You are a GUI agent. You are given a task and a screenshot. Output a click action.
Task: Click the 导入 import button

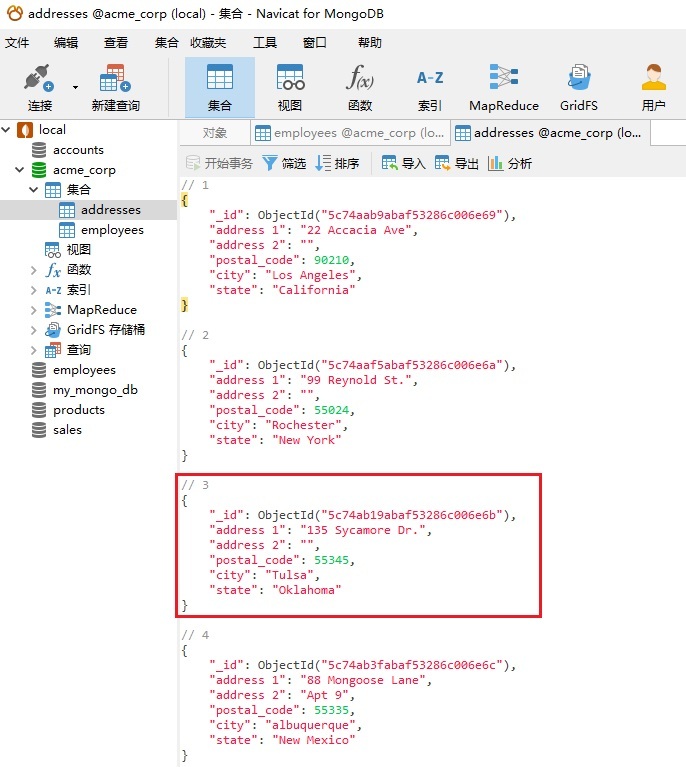click(404, 163)
